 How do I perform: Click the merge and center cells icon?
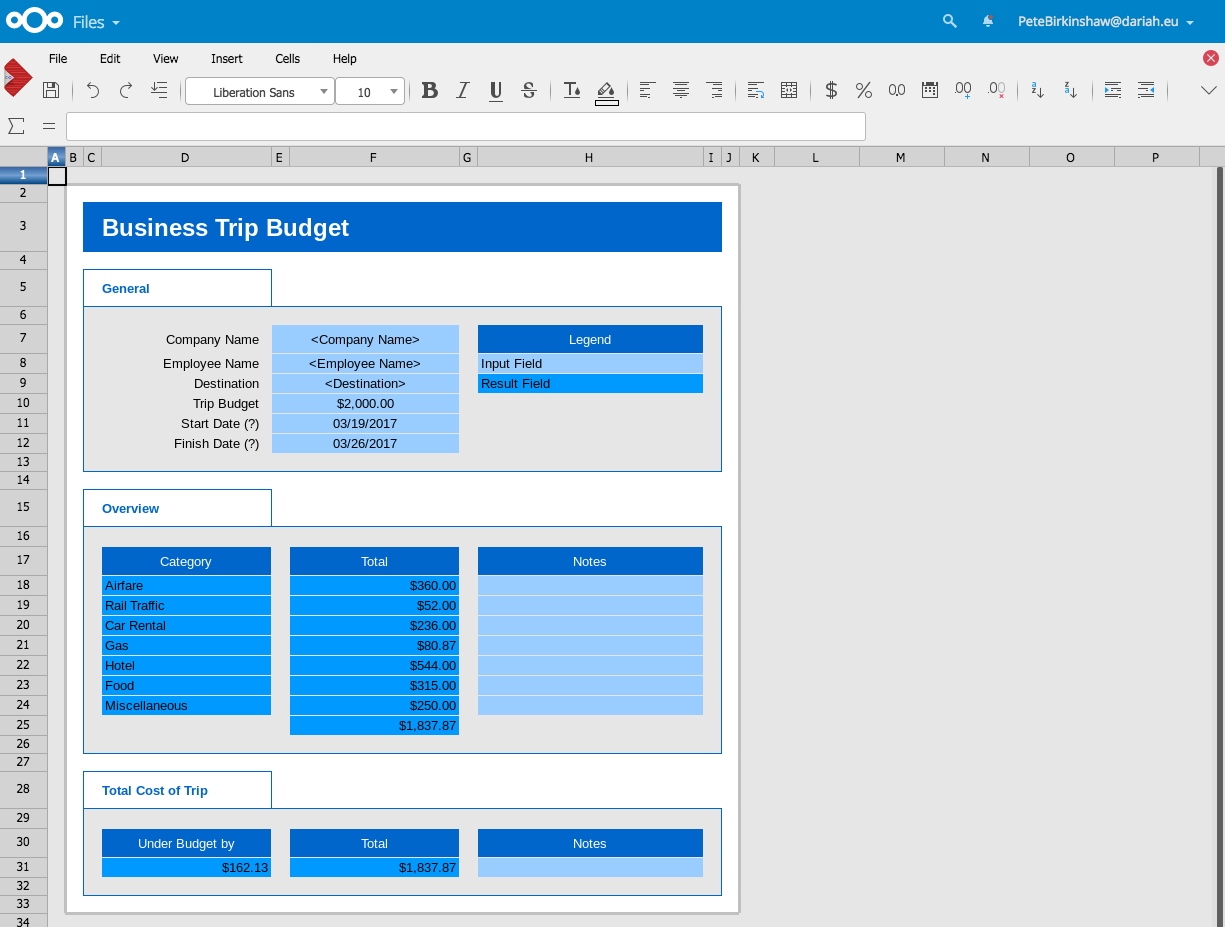pyautogui.click(x=789, y=91)
